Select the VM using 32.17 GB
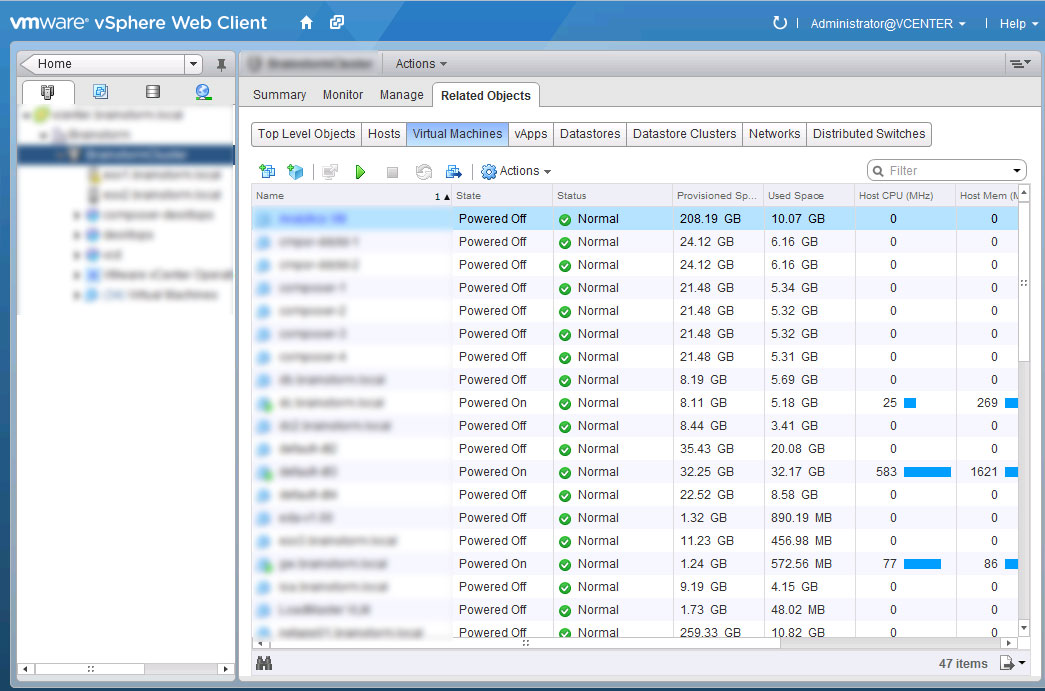Screen dimensions: 1045x691 634,472
